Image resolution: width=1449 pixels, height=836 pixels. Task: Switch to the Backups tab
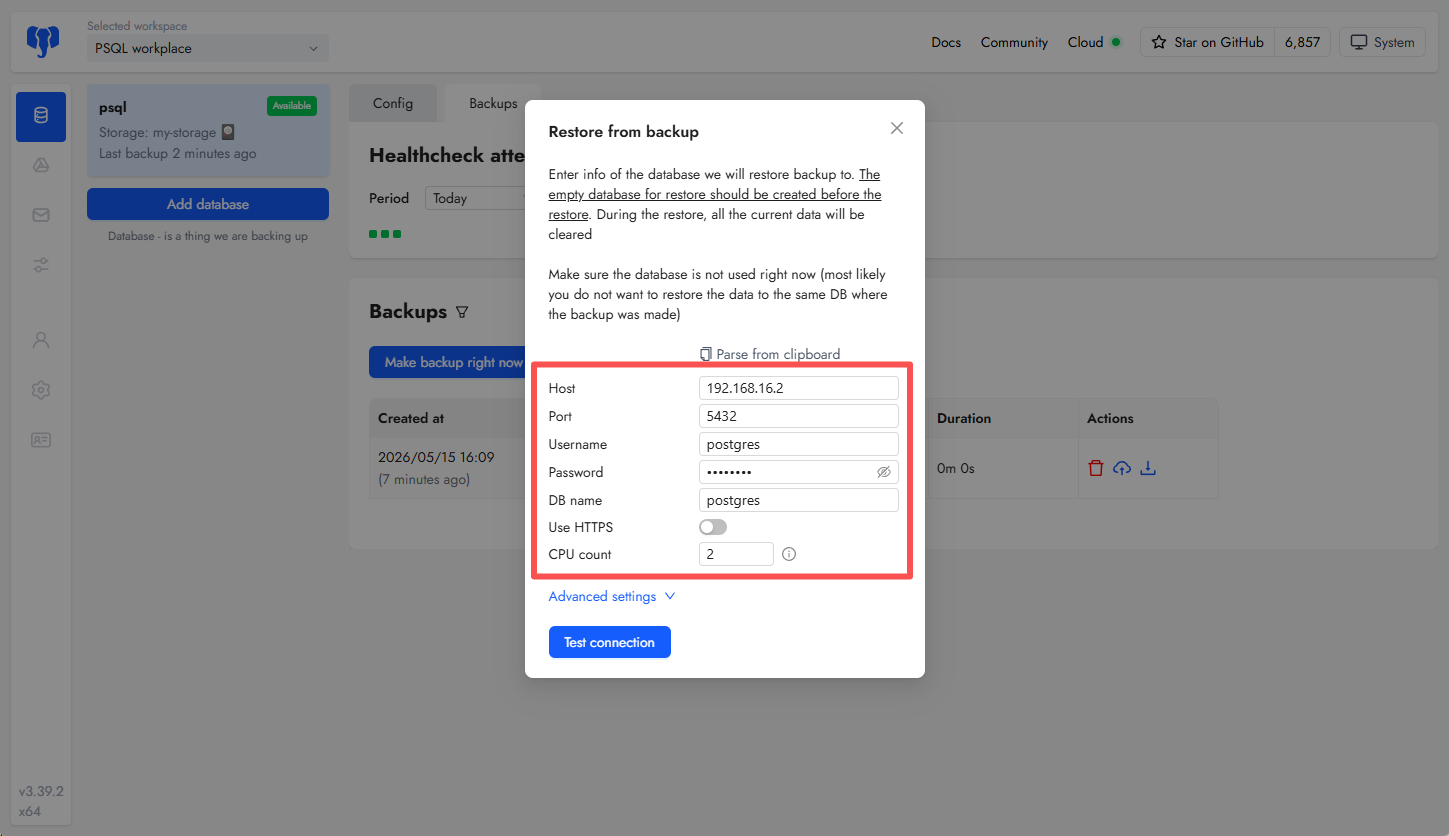coord(493,103)
